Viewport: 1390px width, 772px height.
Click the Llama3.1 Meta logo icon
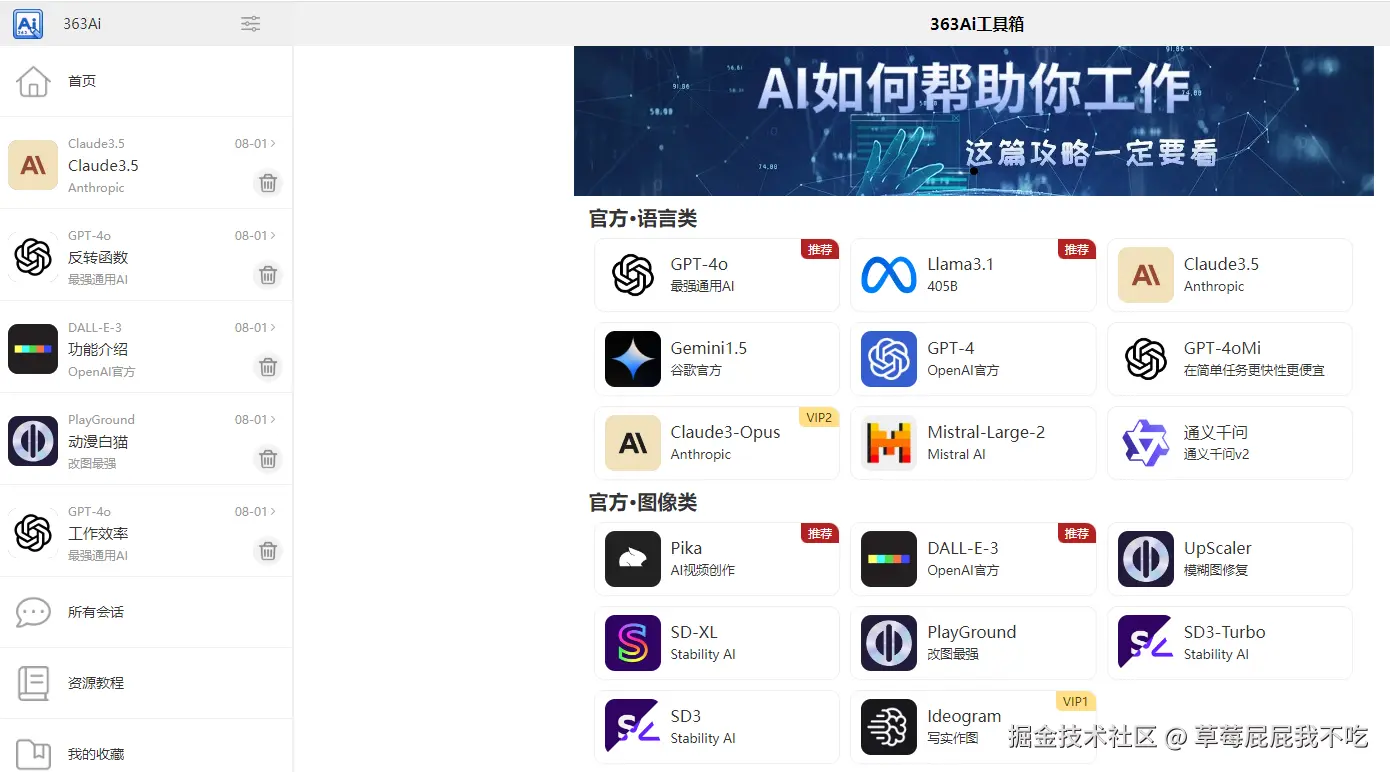[889, 275]
